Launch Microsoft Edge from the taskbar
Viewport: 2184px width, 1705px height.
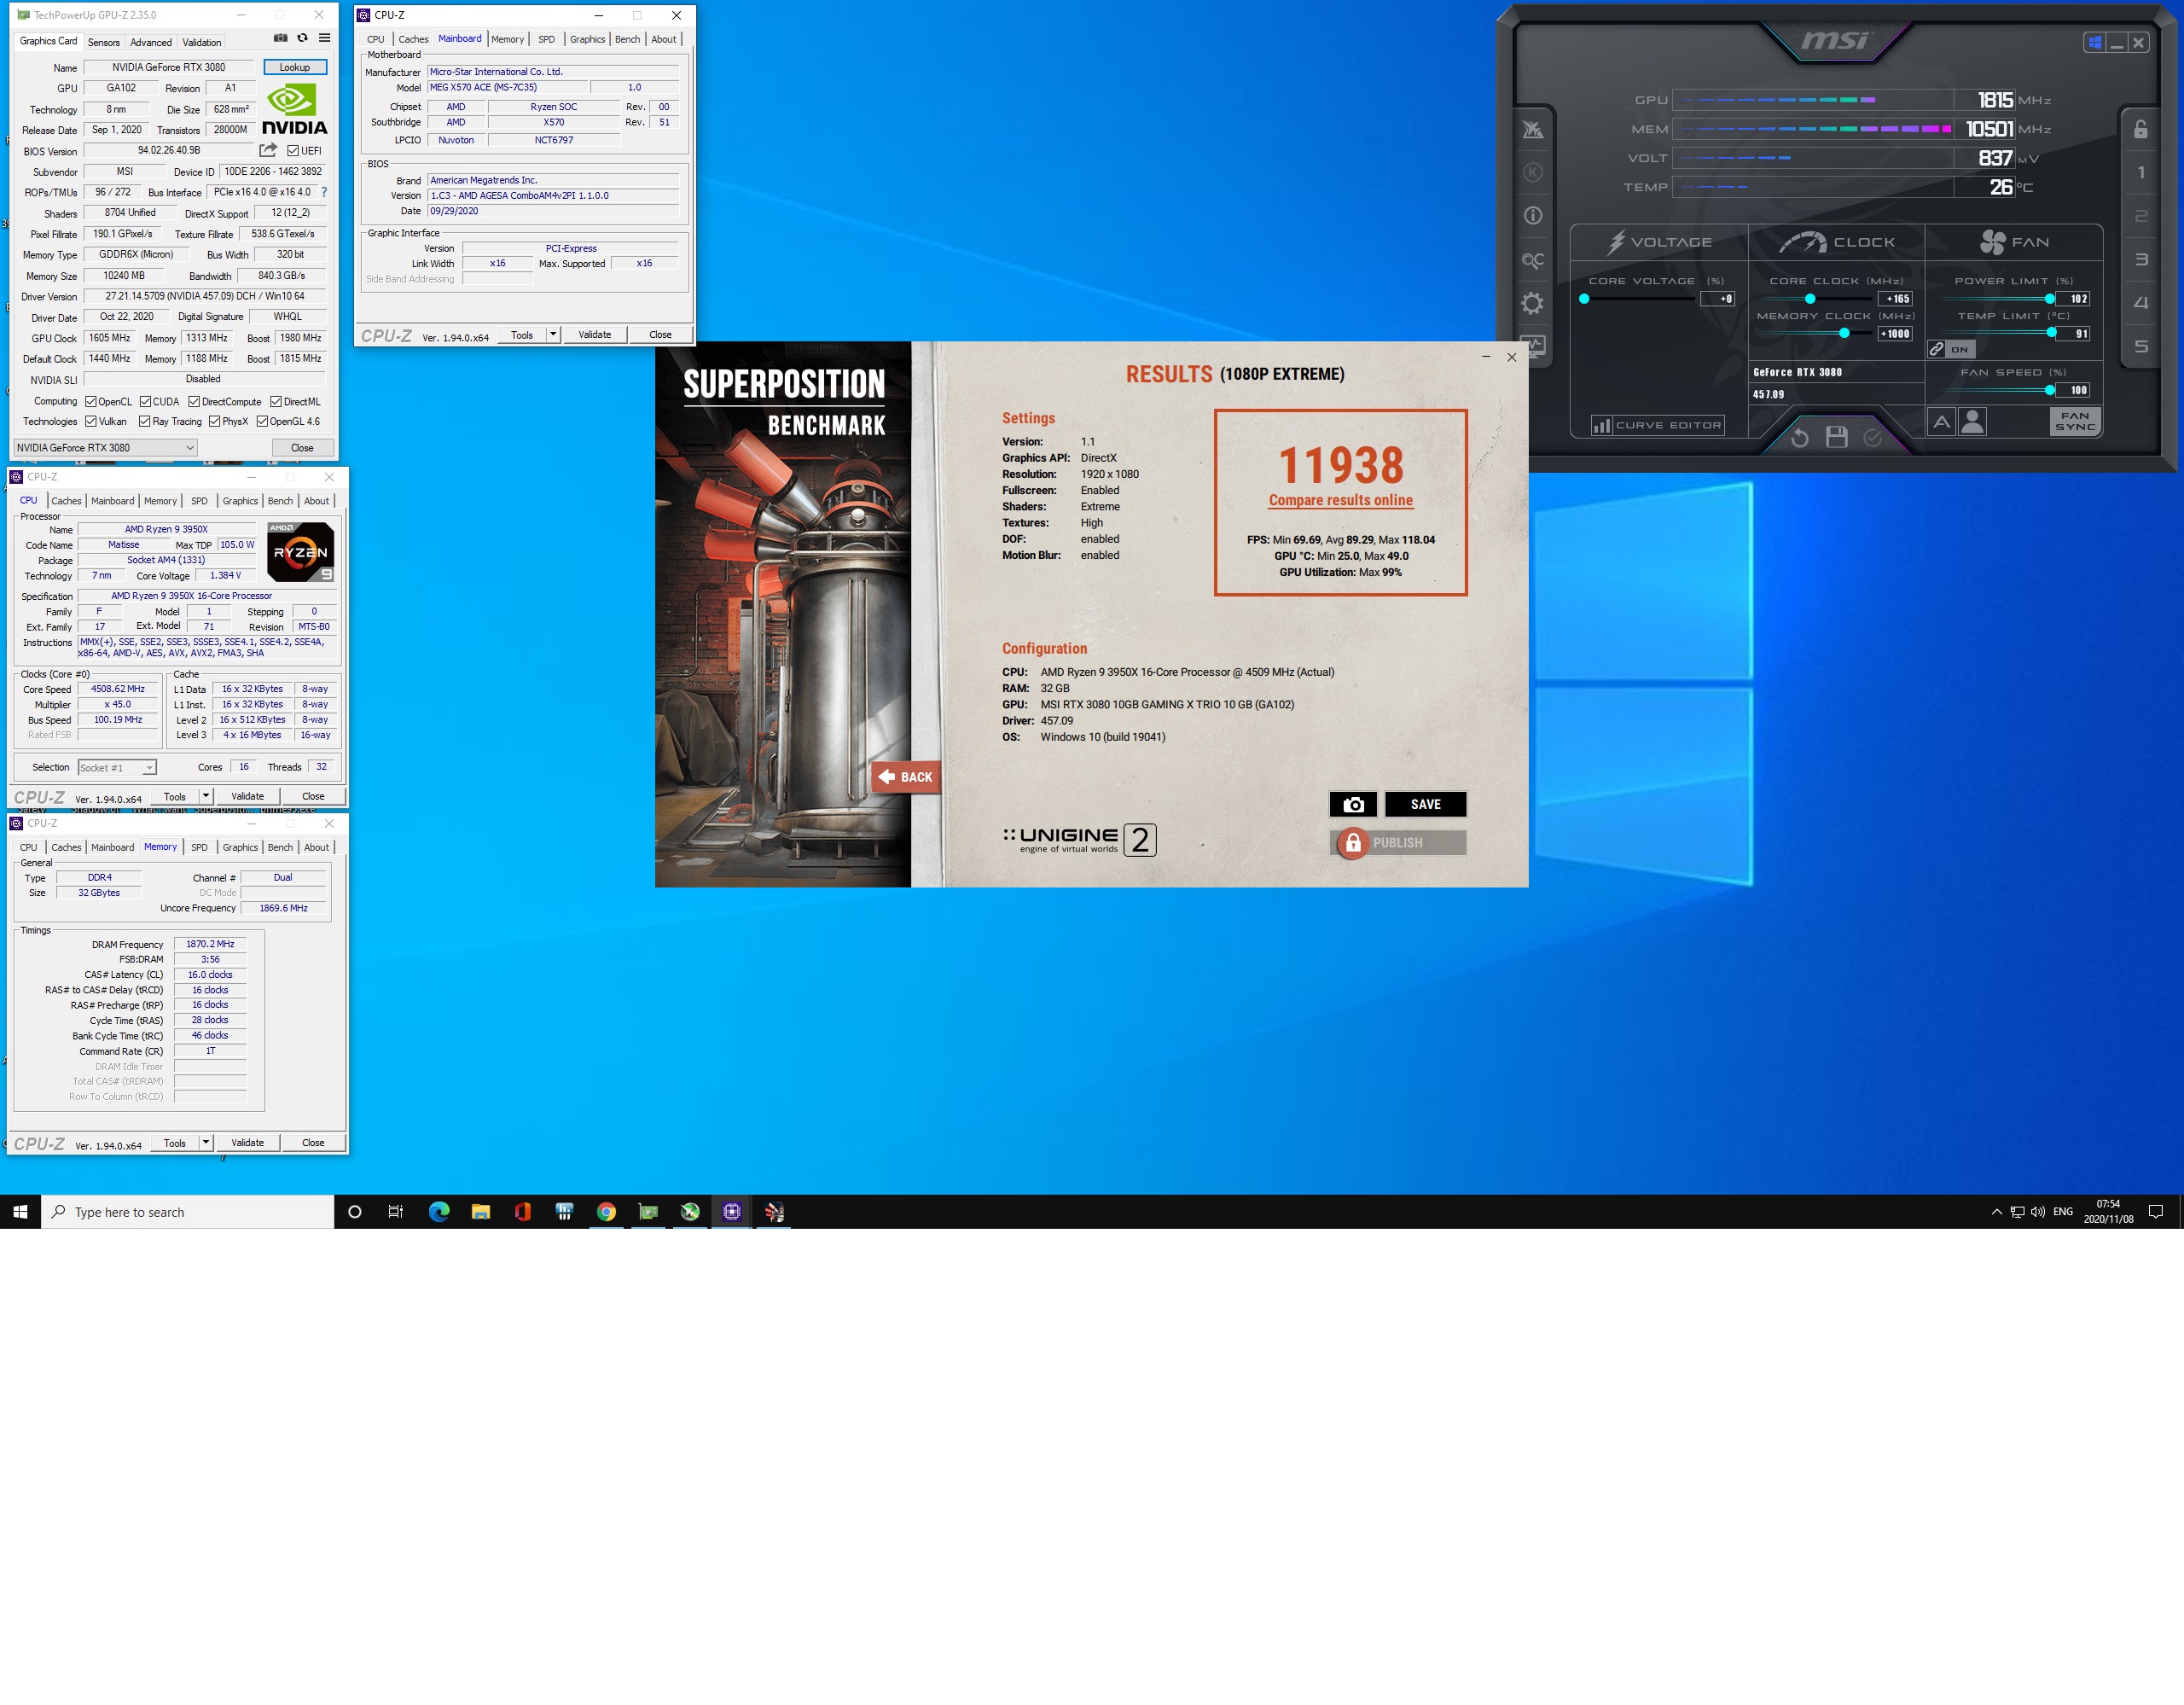coord(439,1212)
